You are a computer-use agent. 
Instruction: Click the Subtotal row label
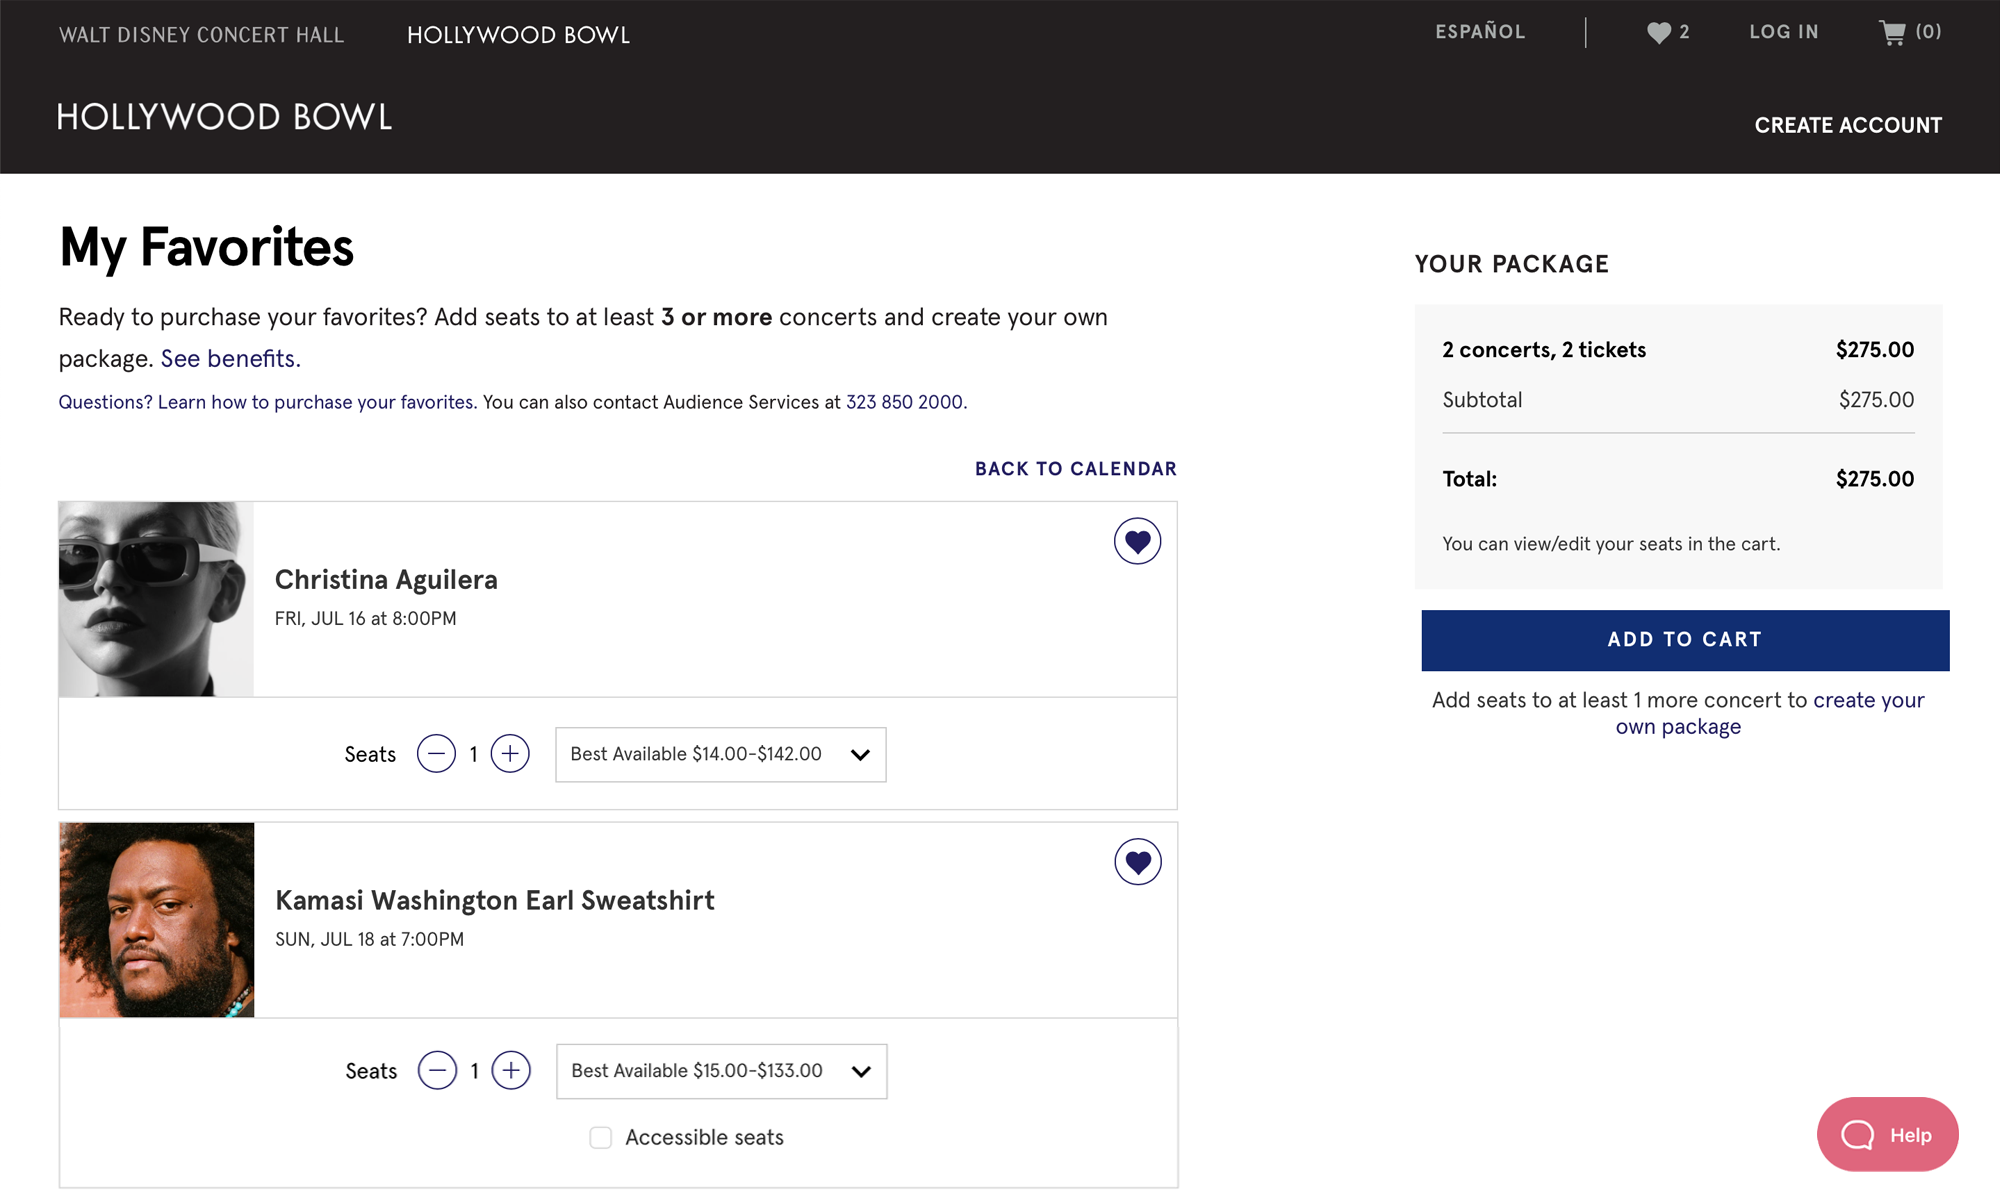coord(1482,400)
